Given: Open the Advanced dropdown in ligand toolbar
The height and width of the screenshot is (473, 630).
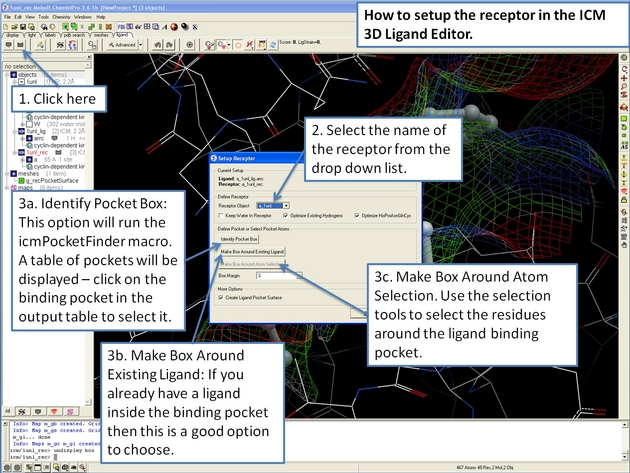Looking at the screenshot, I should [x=124, y=45].
